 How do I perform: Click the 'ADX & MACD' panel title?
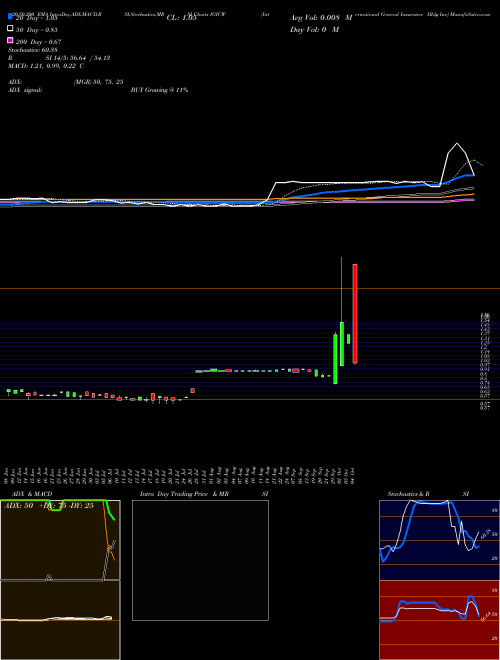tap(32, 494)
